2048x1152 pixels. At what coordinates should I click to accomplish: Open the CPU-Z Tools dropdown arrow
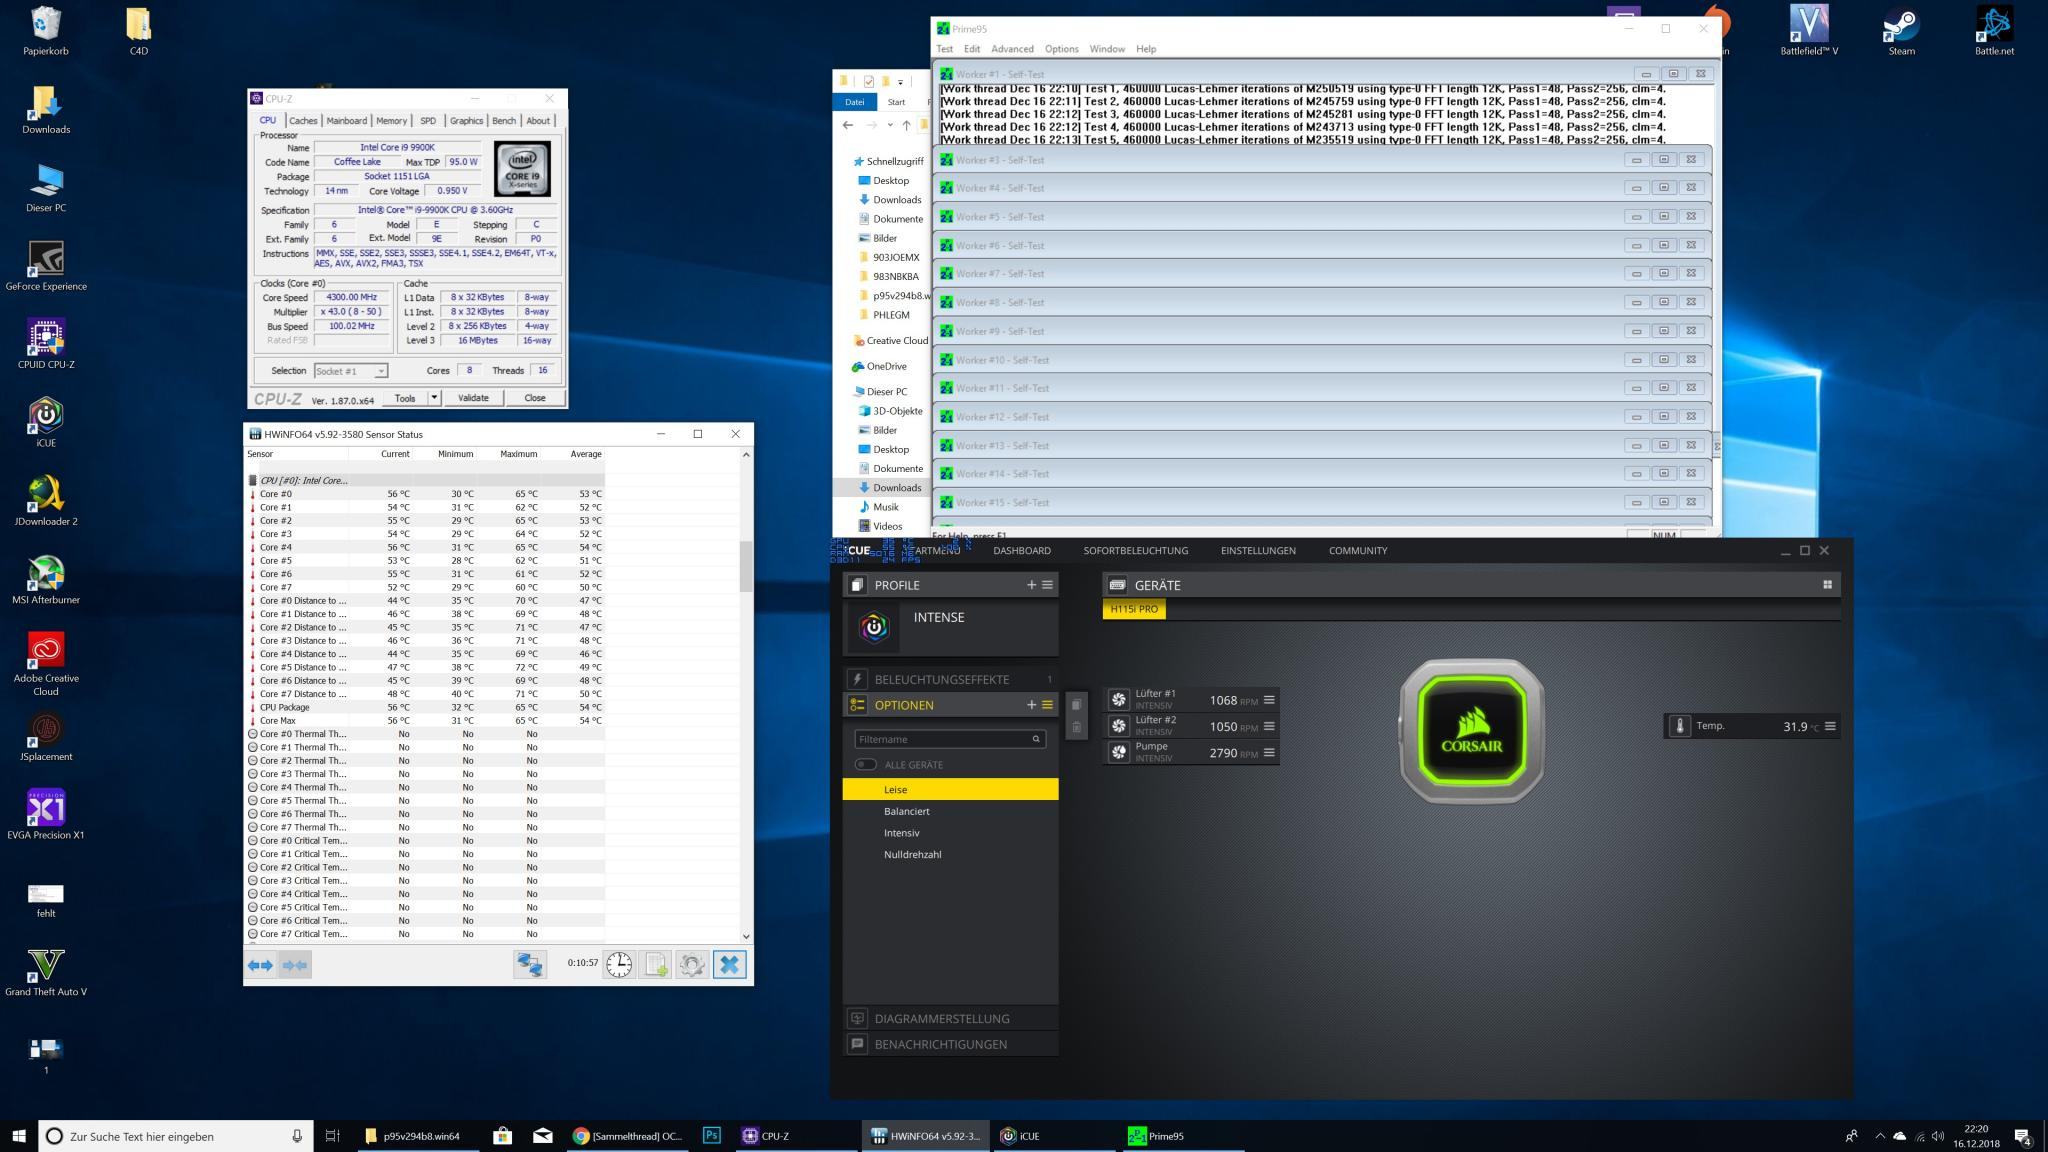coord(434,398)
